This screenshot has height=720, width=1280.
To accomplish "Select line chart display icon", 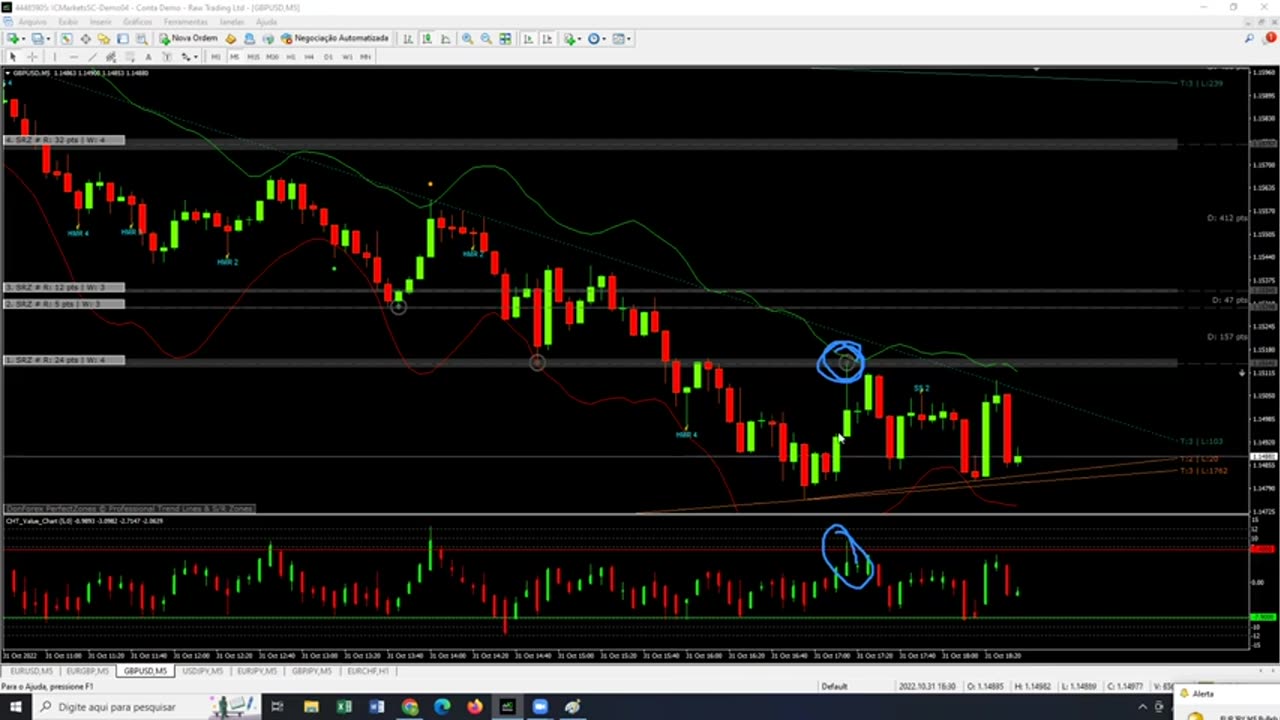I will (x=446, y=38).
